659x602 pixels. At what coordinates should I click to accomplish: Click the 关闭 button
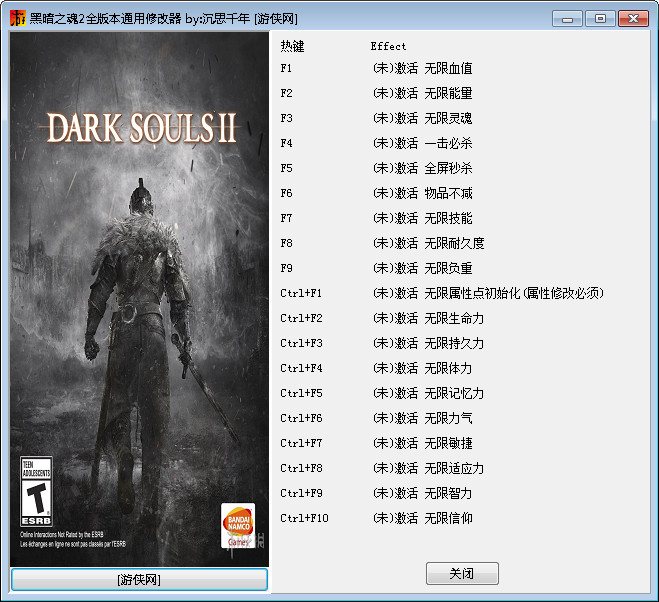point(462,573)
